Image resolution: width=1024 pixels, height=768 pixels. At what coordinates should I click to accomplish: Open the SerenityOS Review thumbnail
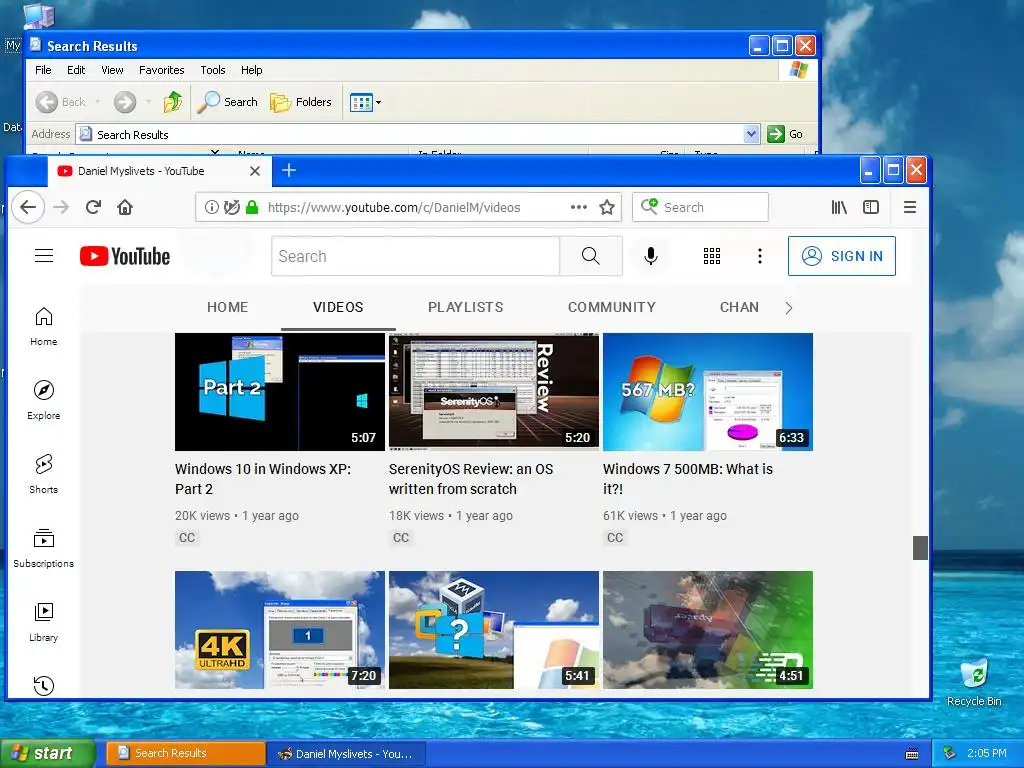pyautogui.click(x=494, y=392)
